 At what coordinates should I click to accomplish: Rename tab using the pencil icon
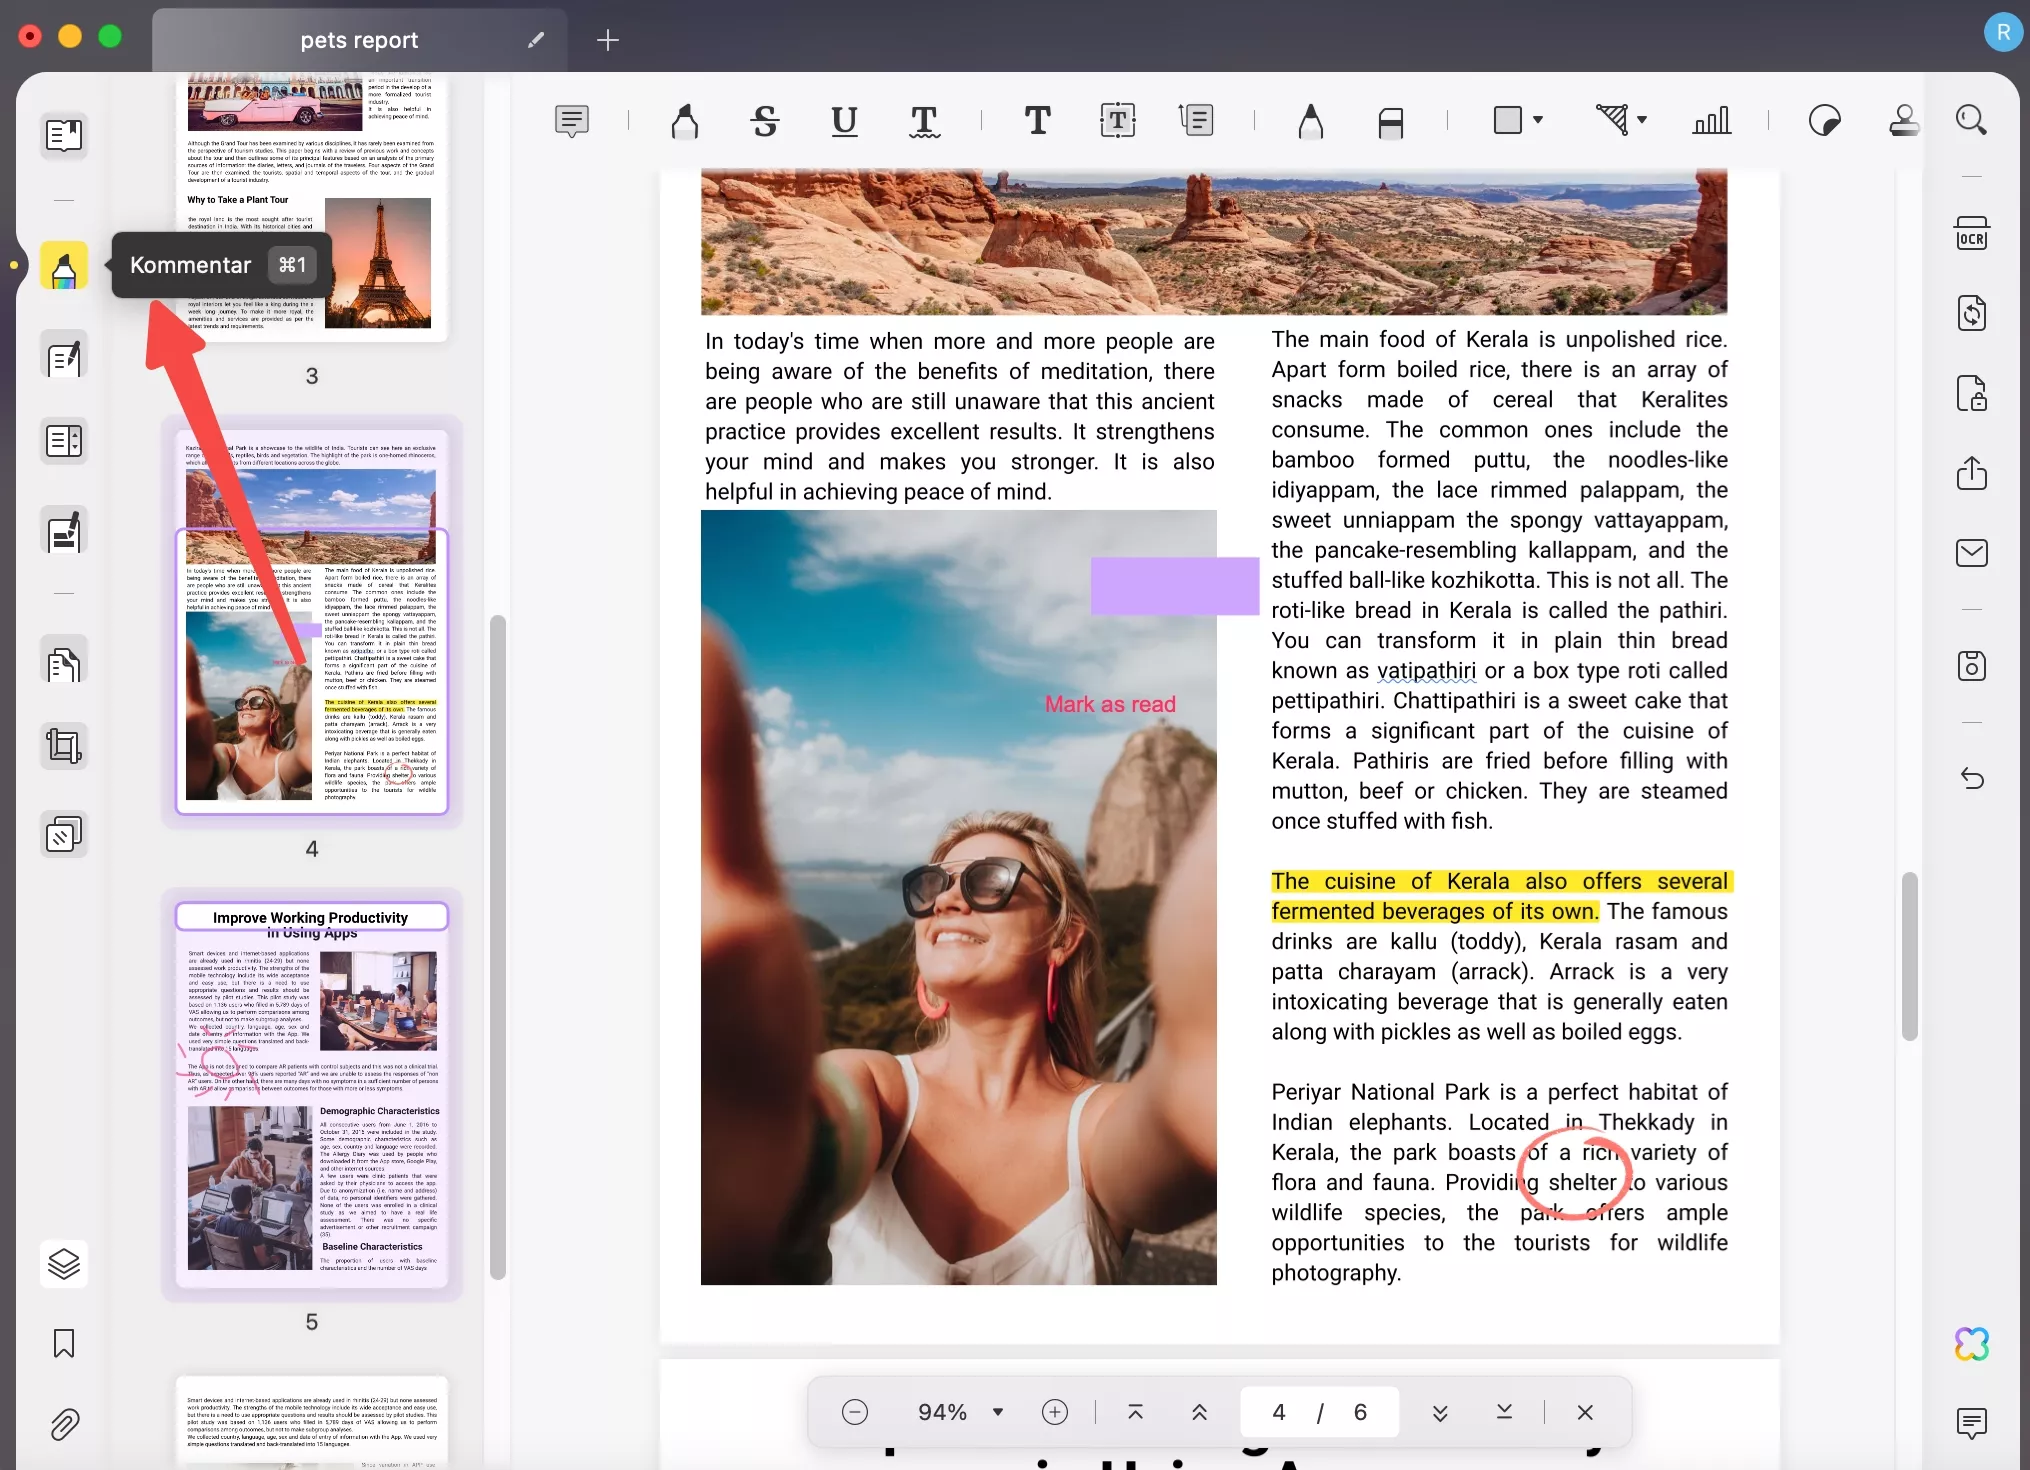[536, 40]
